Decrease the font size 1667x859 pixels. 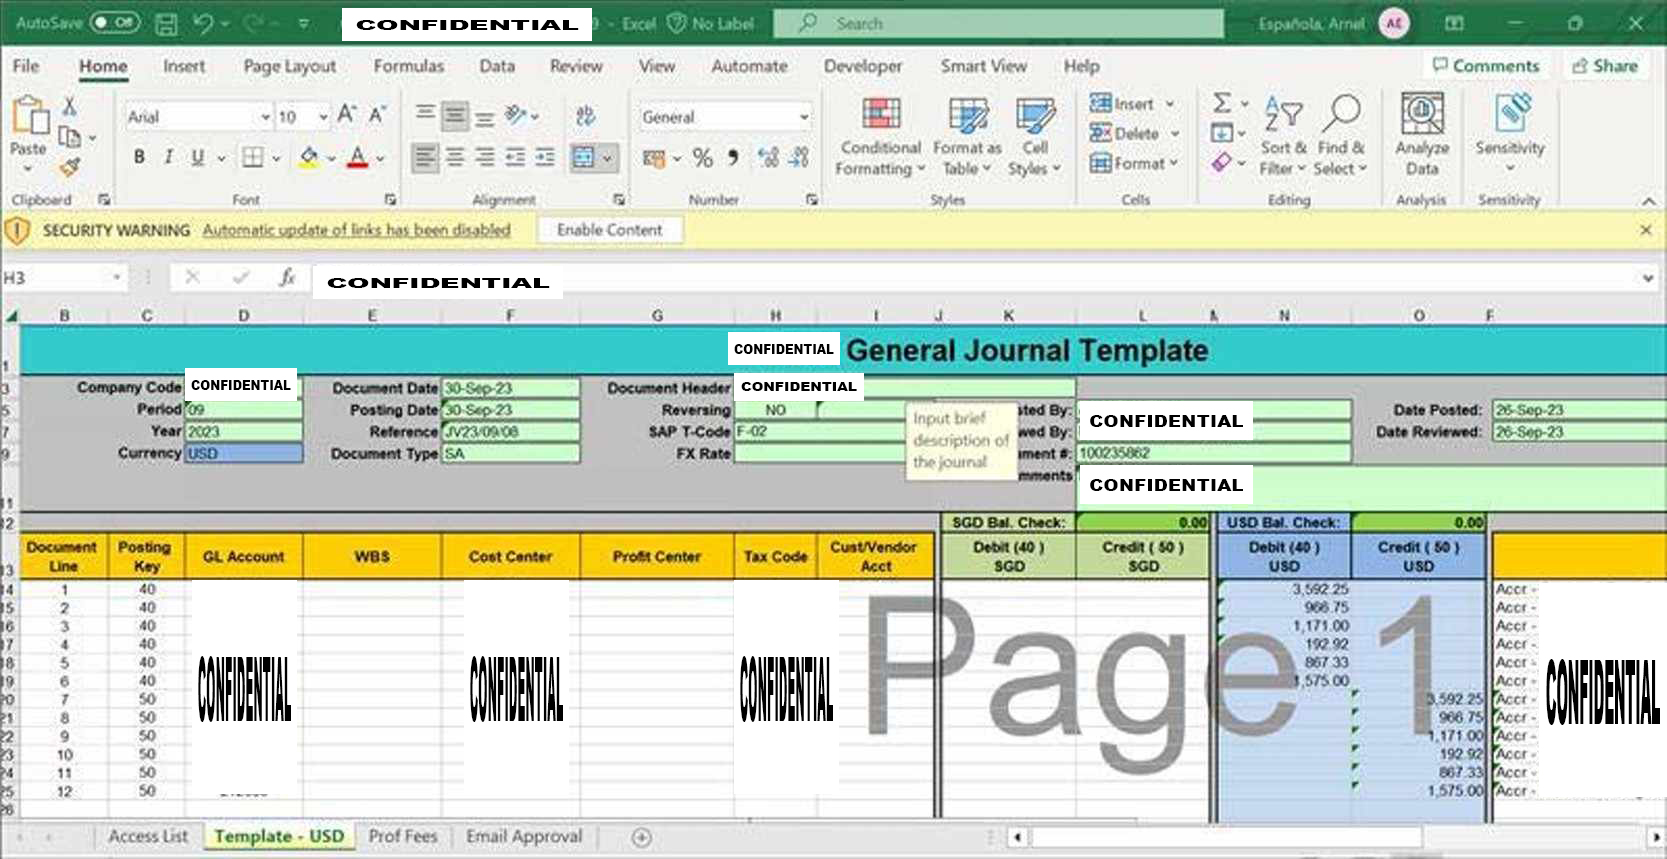377,115
